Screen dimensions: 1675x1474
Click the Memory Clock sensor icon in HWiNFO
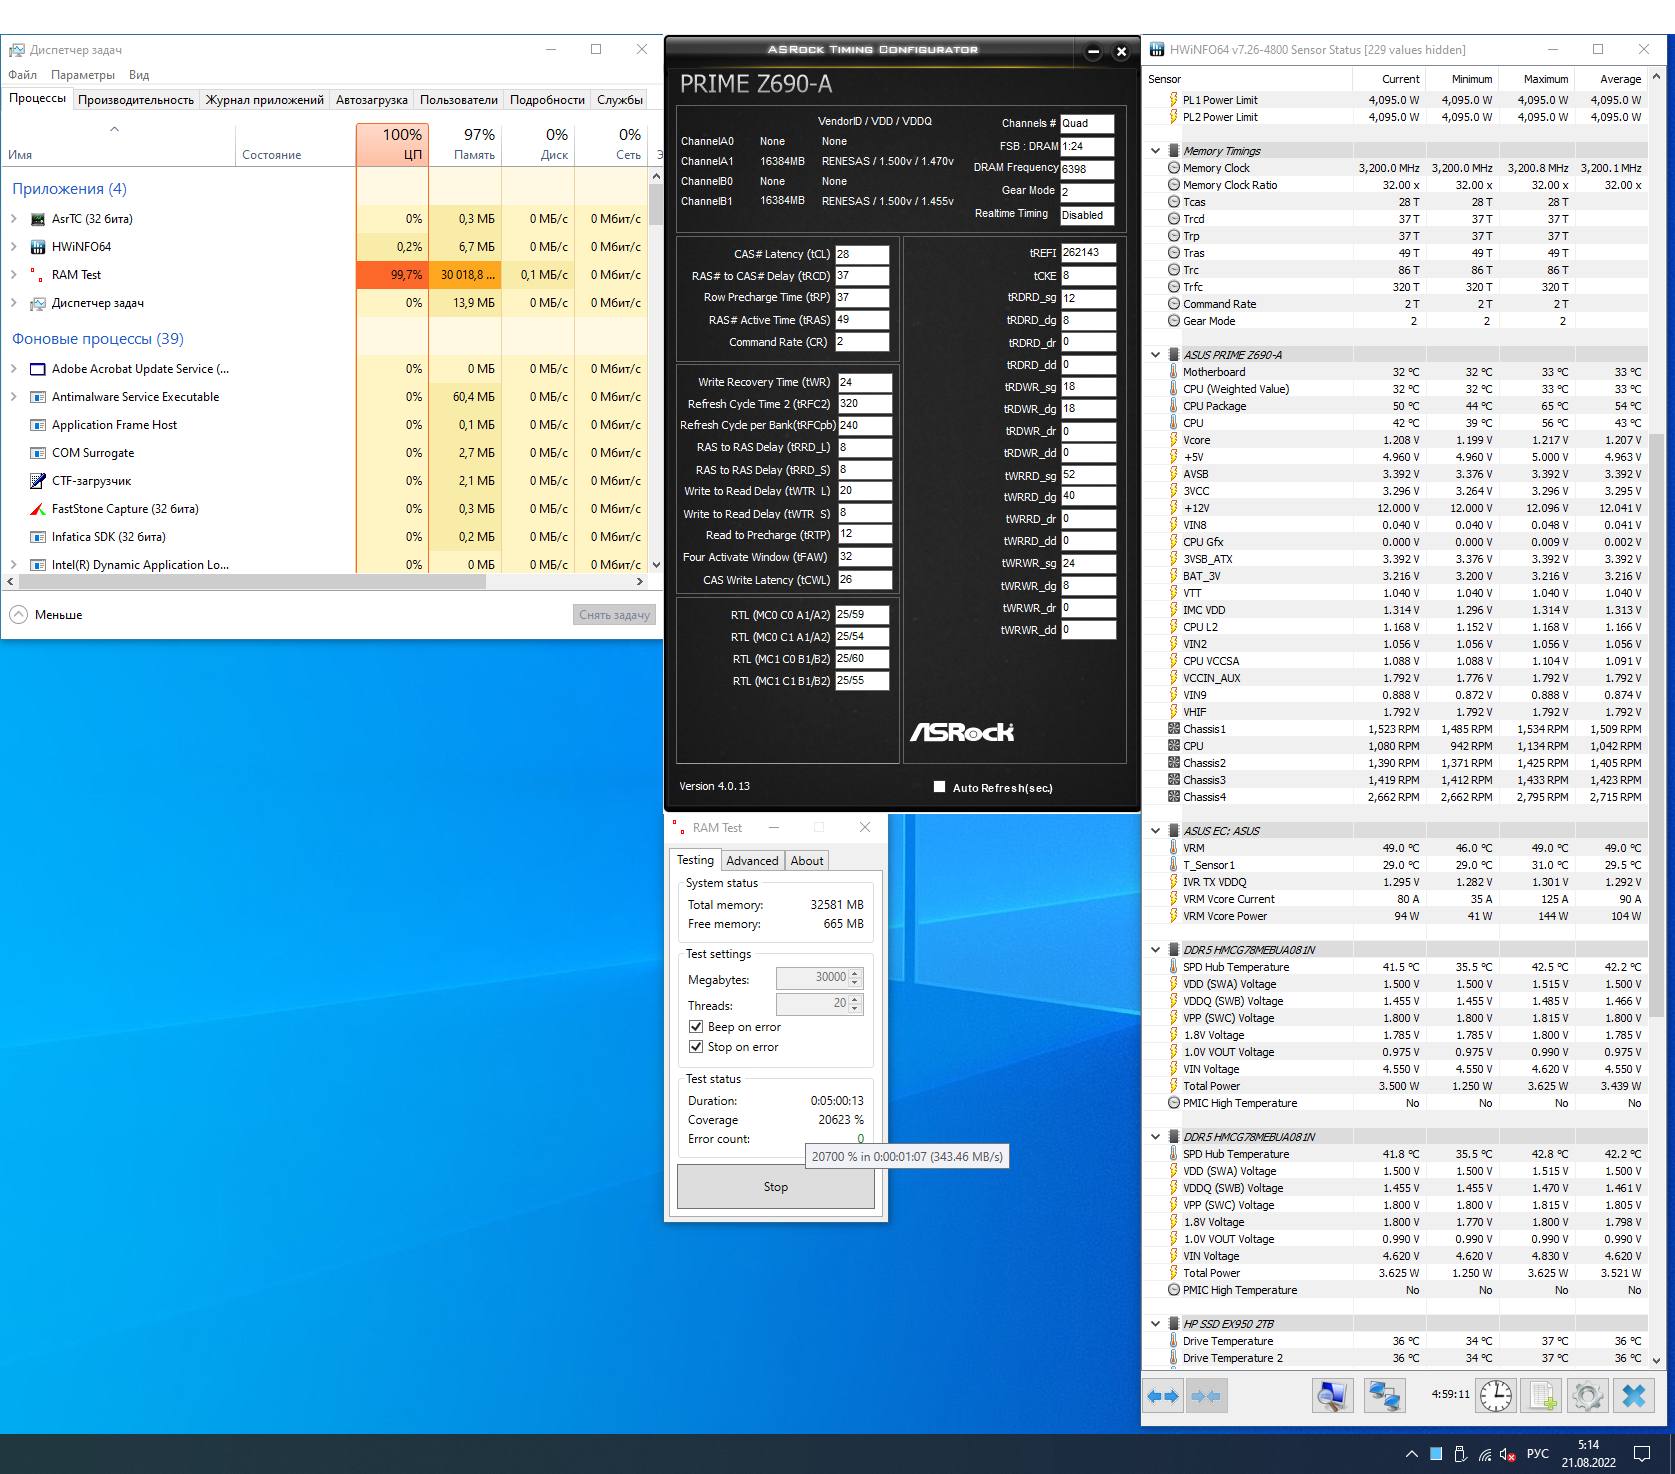1174,168
